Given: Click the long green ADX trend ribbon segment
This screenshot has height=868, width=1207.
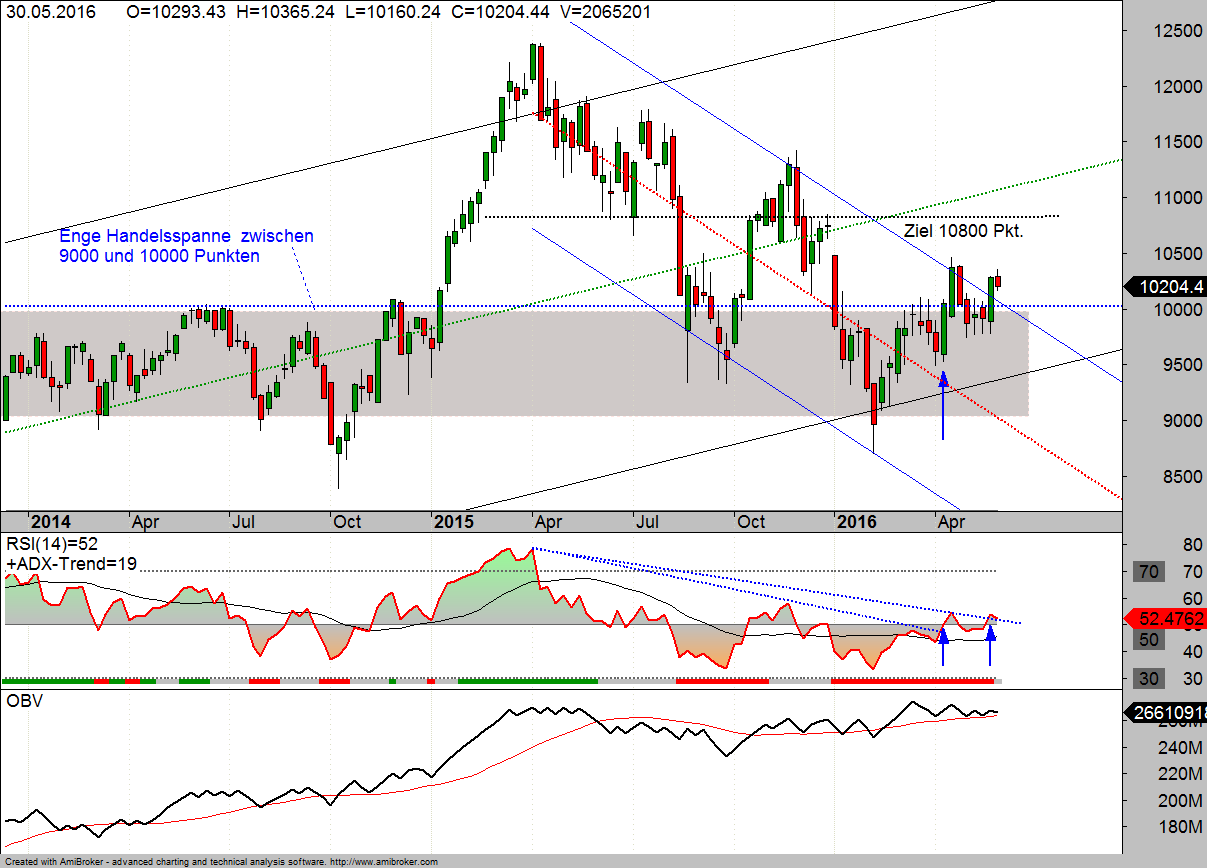Looking at the screenshot, I should (527, 681).
